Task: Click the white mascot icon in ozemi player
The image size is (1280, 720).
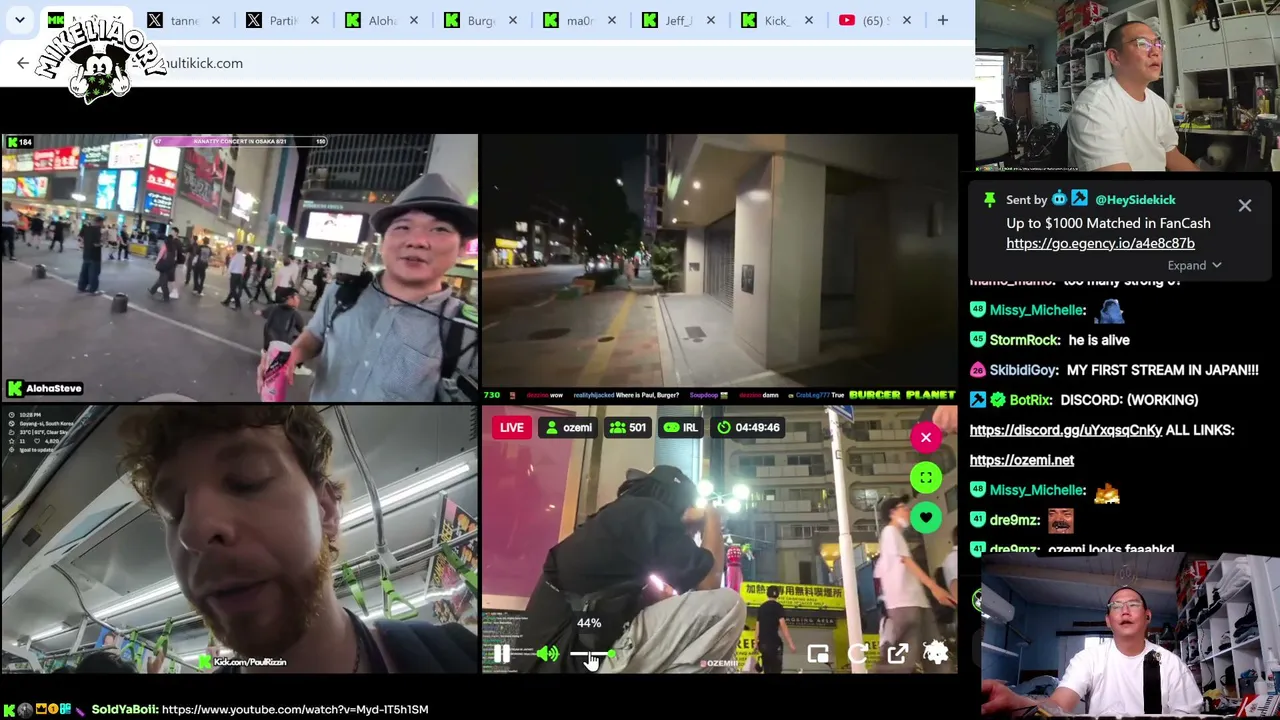Action: tap(936, 653)
